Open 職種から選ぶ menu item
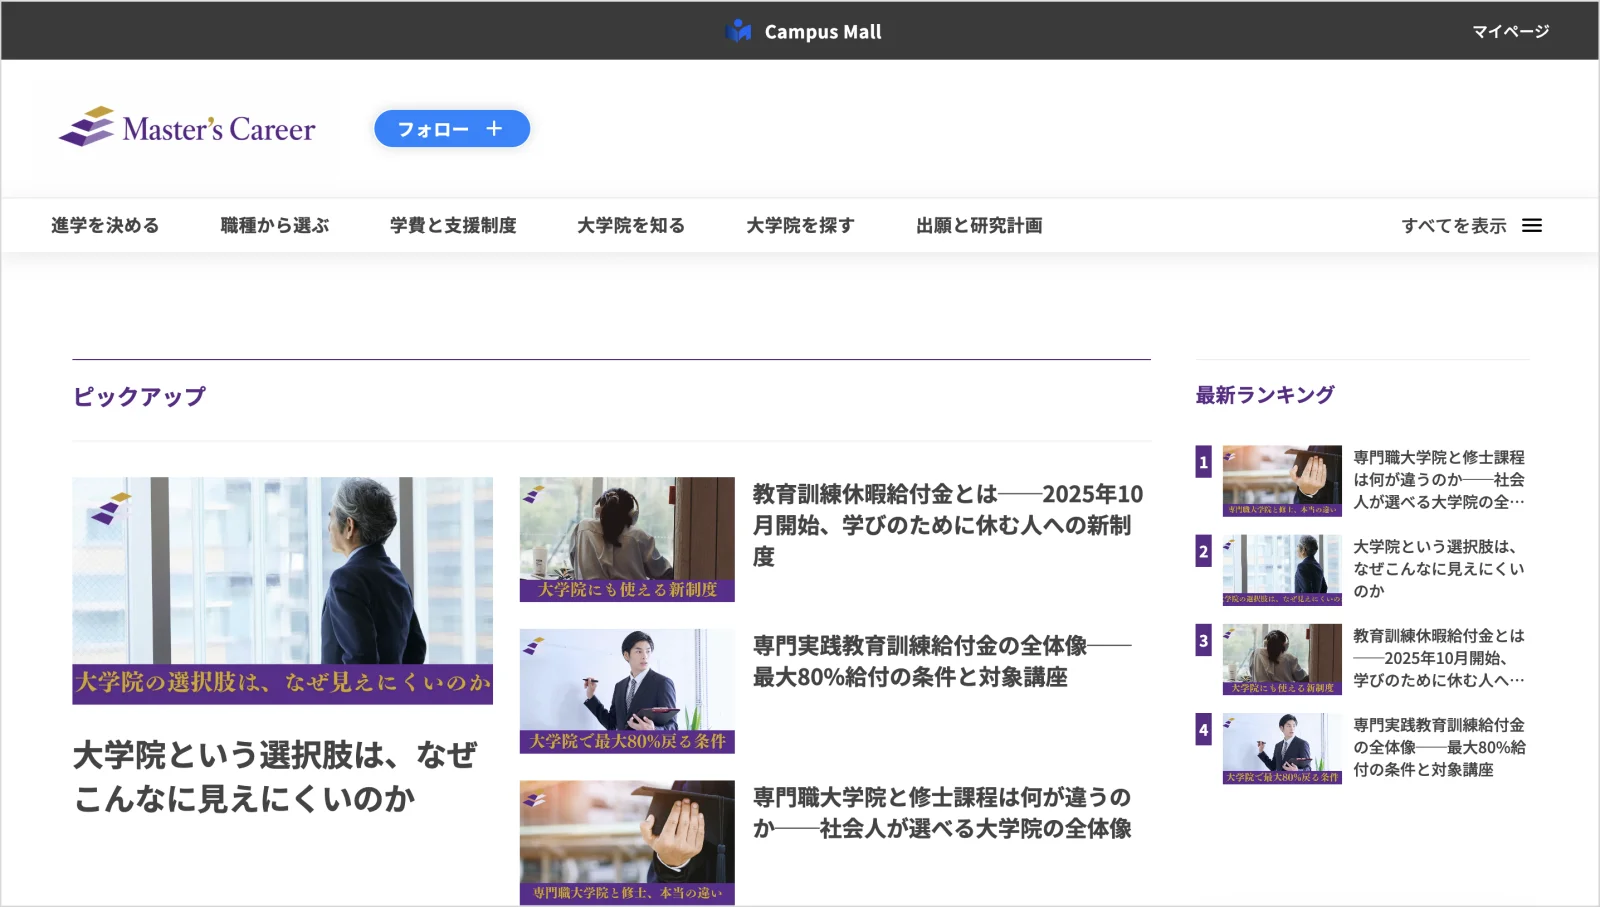Image resolution: width=1600 pixels, height=907 pixels. pyautogui.click(x=275, y=226)
